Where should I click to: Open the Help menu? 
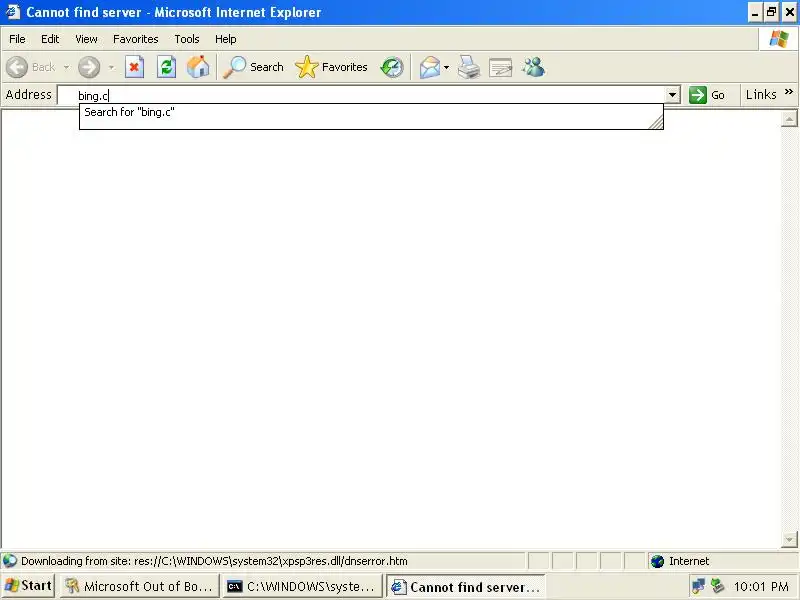[226, 39]
